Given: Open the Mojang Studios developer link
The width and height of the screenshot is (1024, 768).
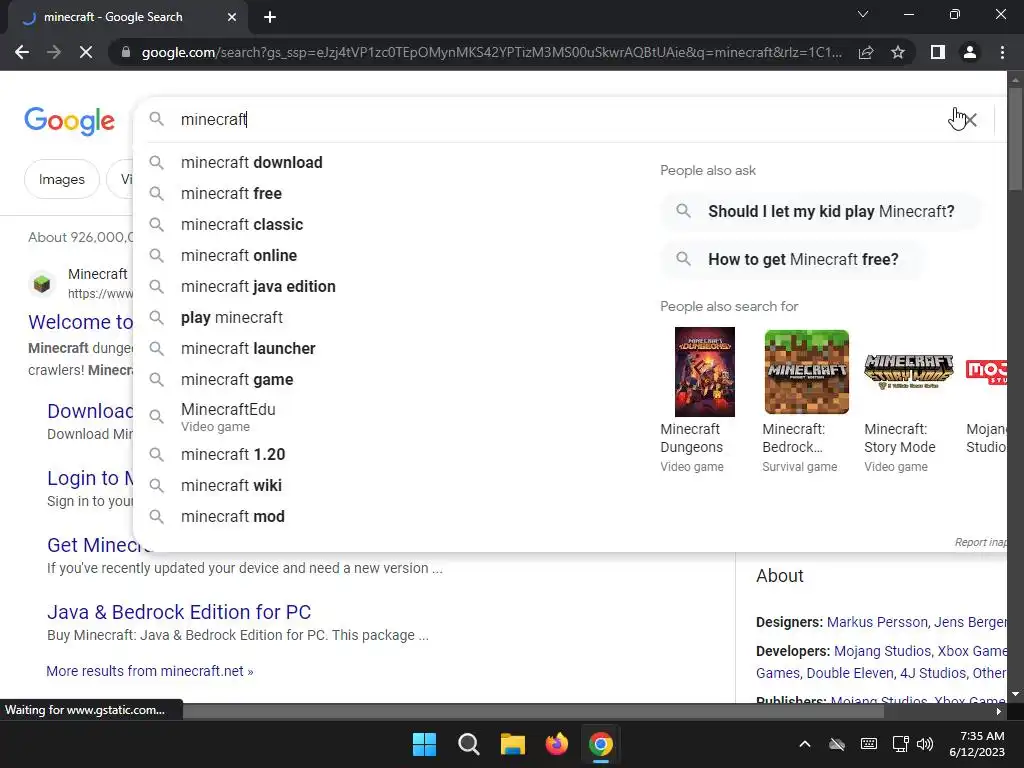Looking at the screenshot, I should click(882, 652).
